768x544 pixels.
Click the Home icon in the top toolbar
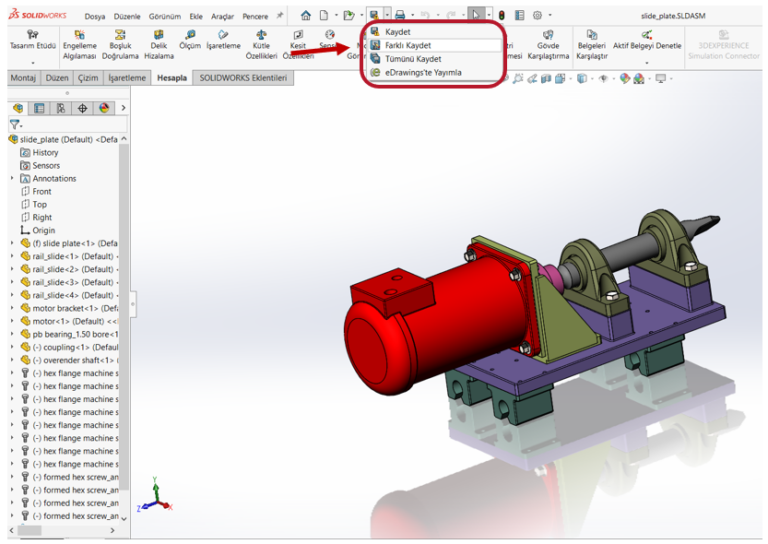pos(303,16)
